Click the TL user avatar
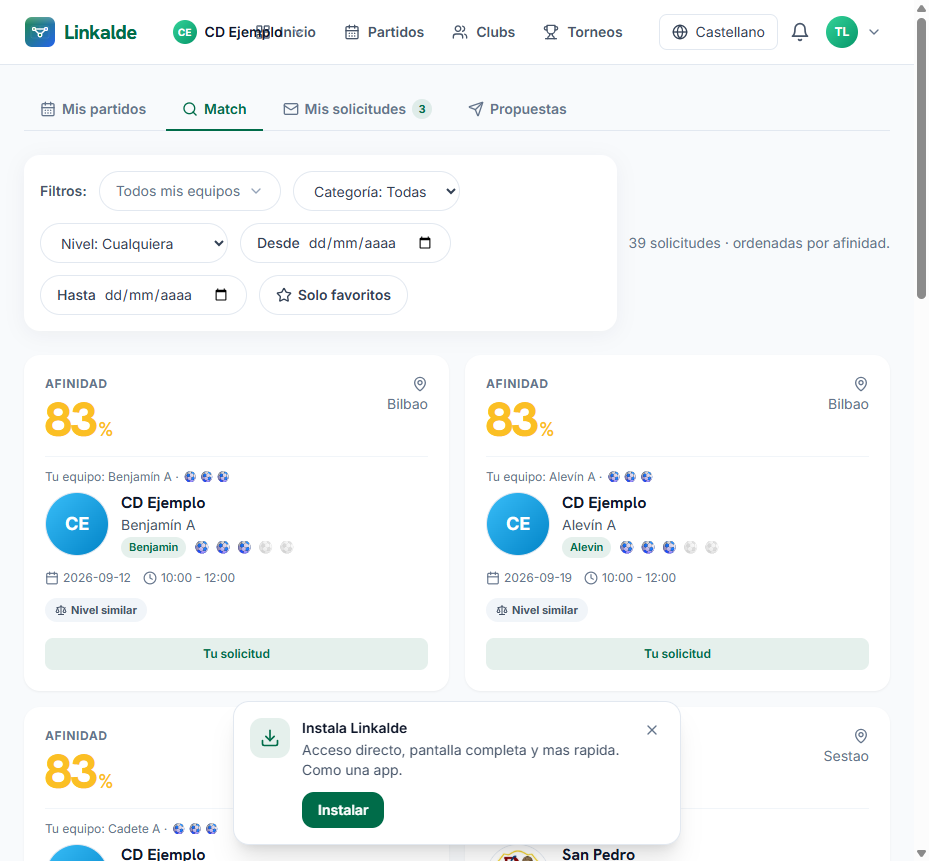The image size is (929, 861). point(841,32)
